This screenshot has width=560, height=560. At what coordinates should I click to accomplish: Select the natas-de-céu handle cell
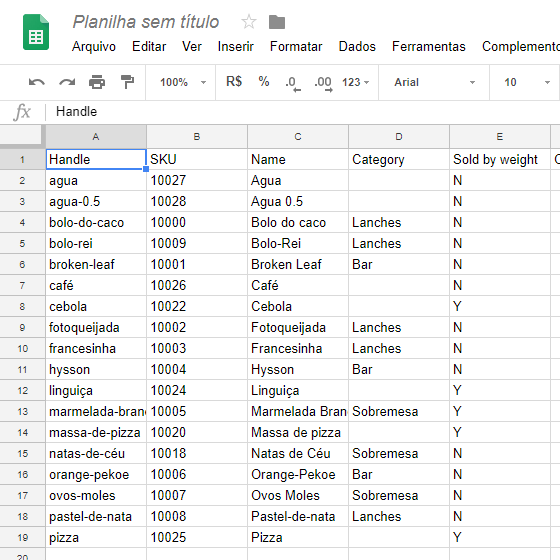[96, 454]
